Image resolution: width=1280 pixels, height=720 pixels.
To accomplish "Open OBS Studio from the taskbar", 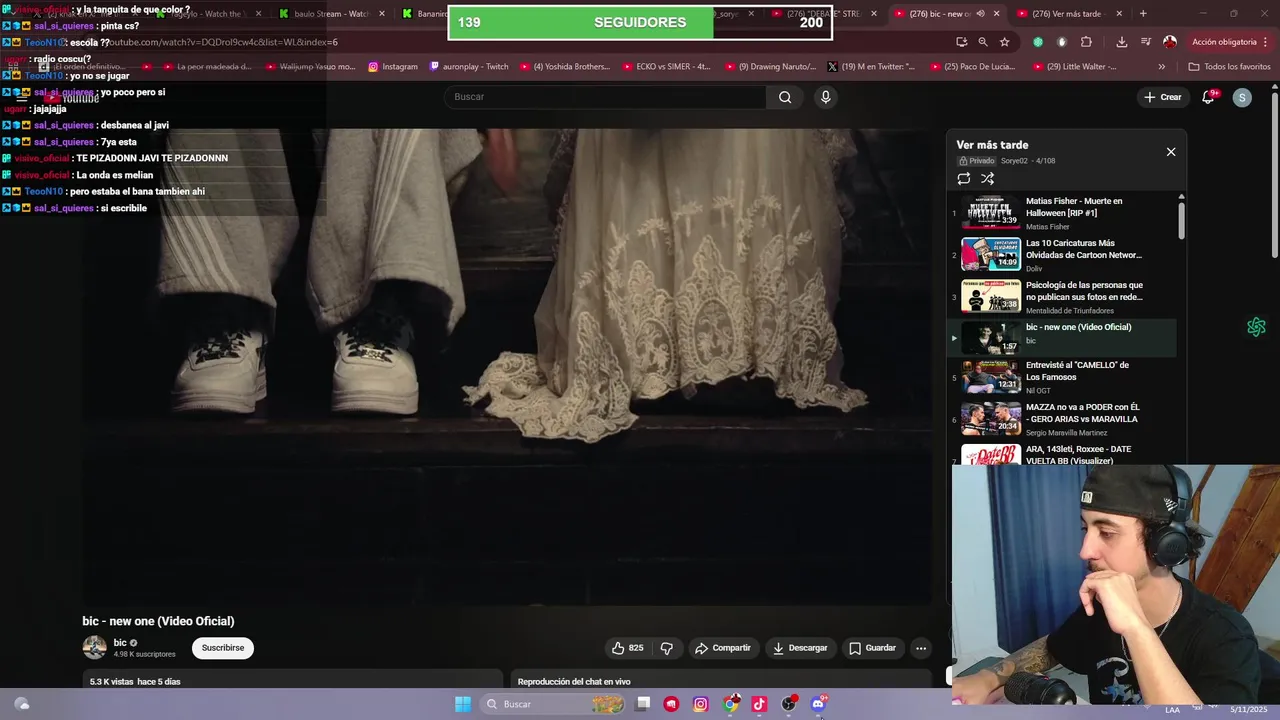I will (x=788, y=704).
